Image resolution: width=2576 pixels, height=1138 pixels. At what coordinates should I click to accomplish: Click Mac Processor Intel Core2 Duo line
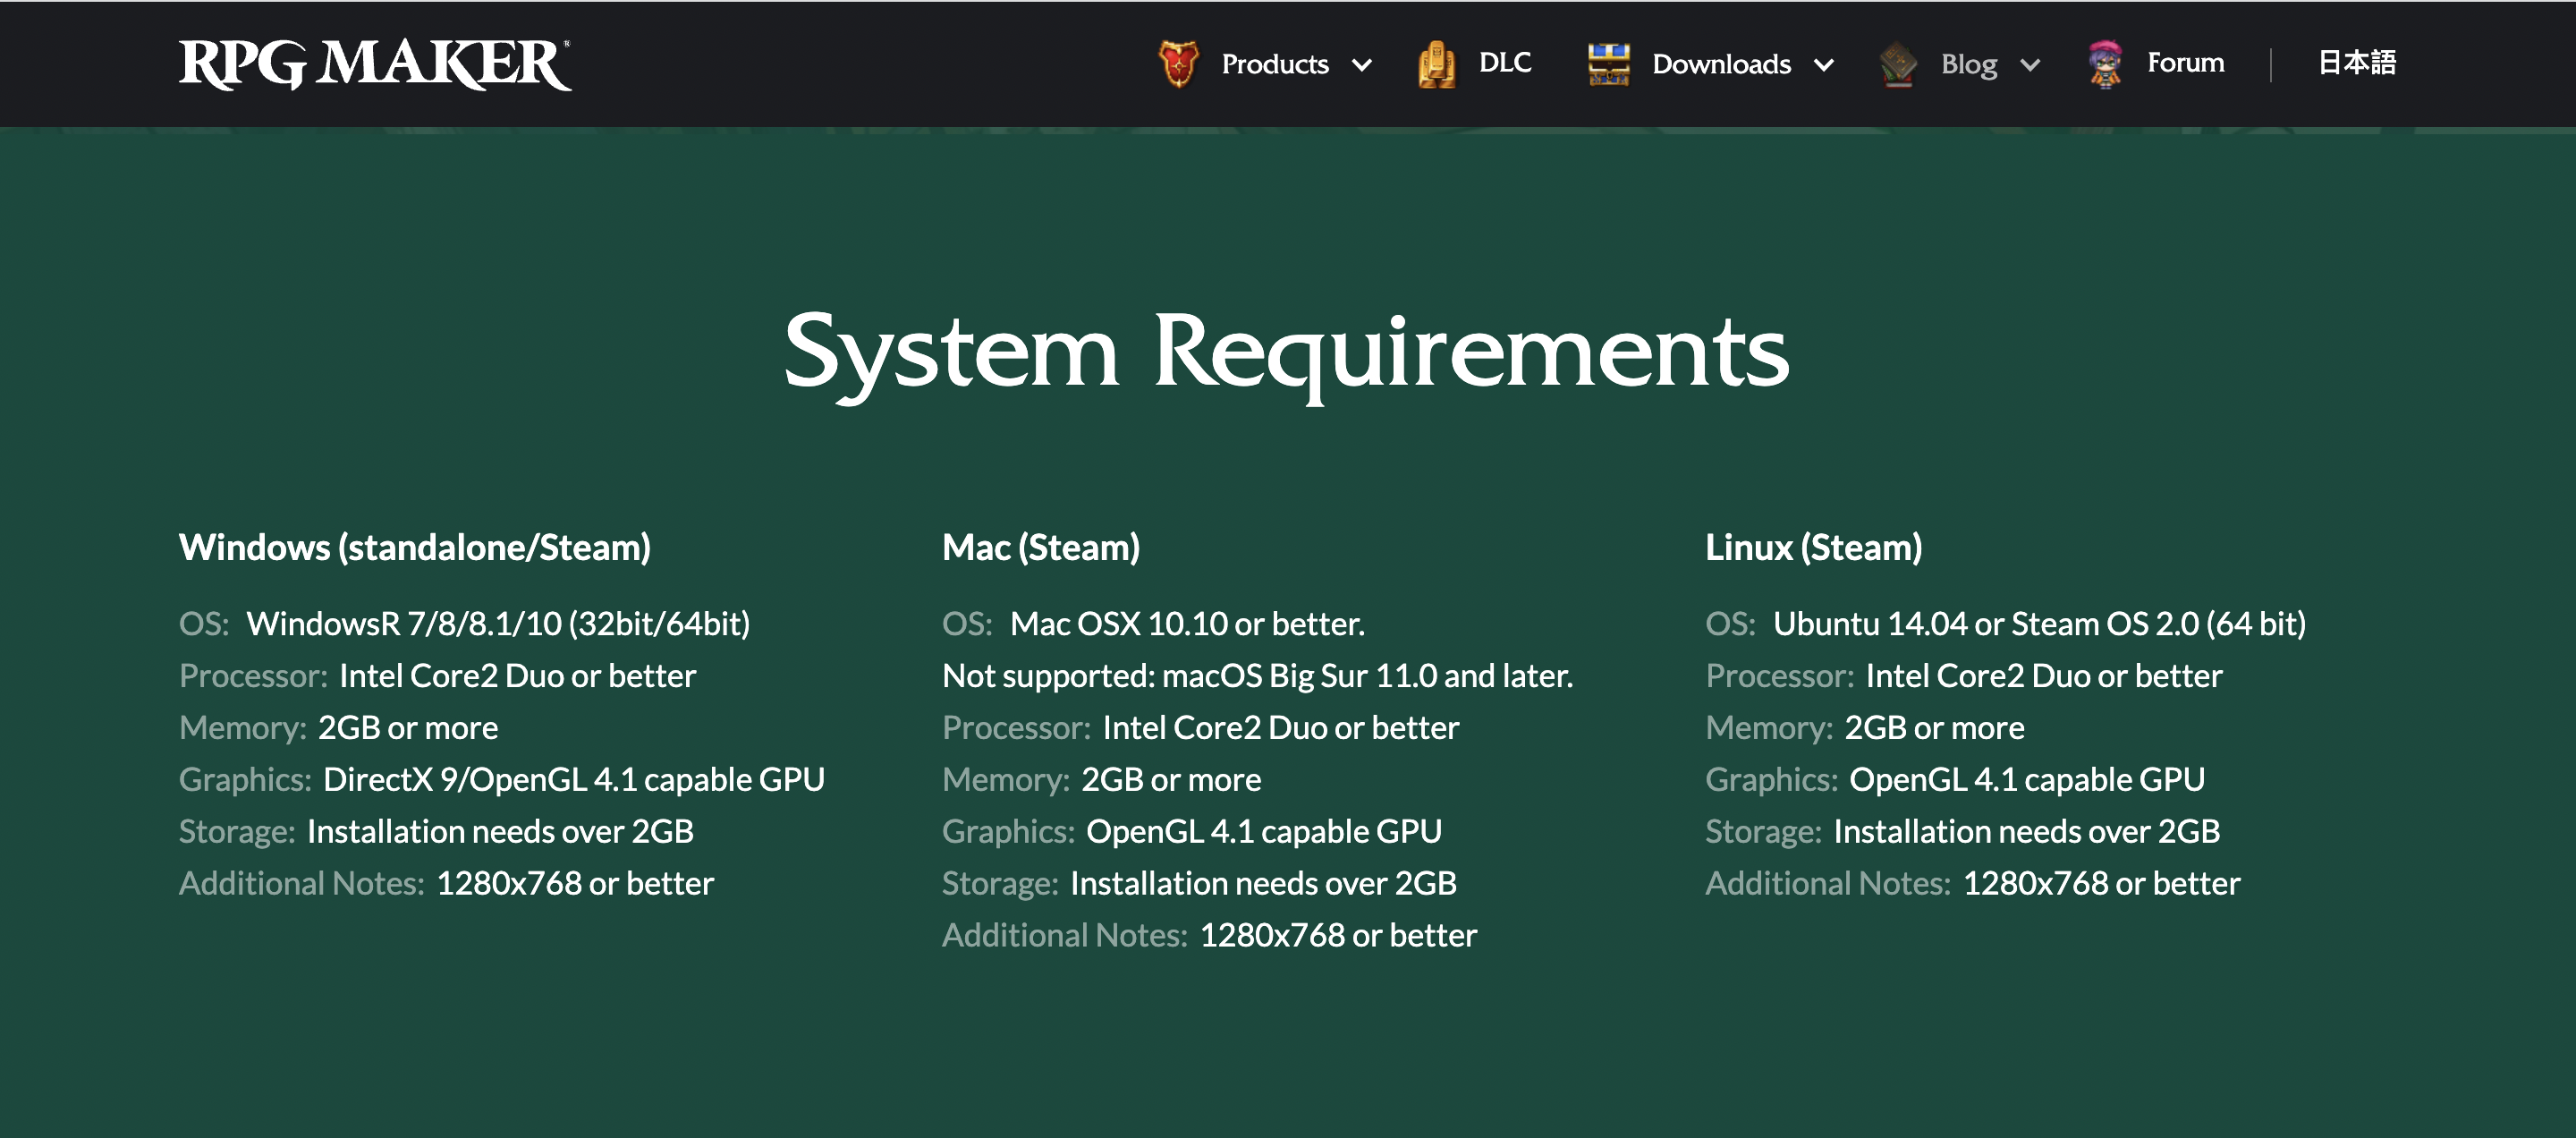click(x=1200, y=728)
